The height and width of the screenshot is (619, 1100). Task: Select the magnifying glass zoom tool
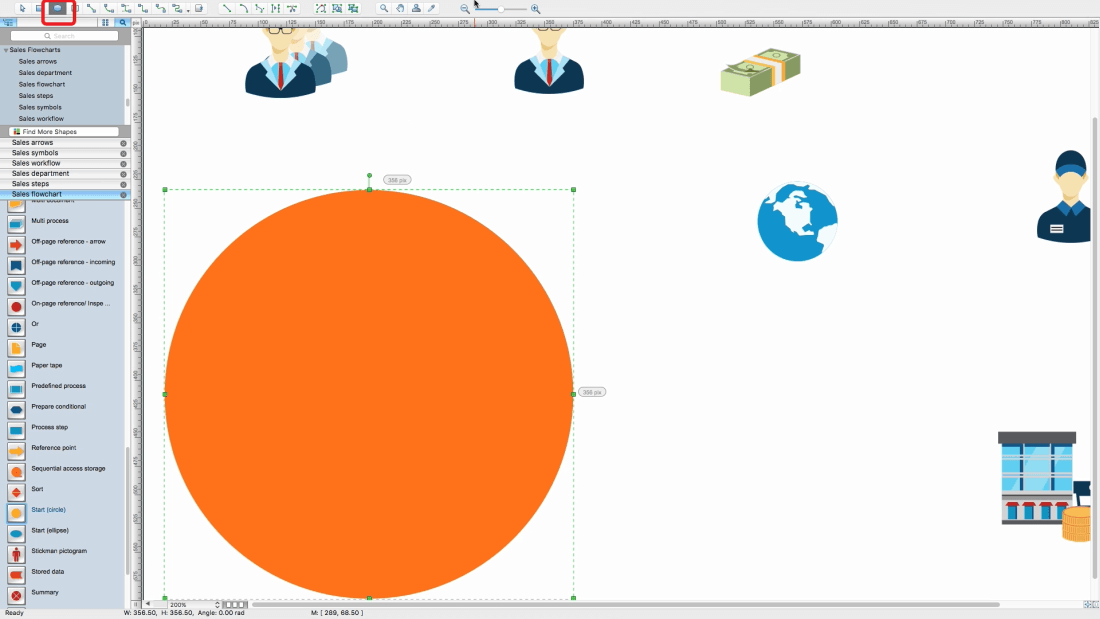(384, 8)
